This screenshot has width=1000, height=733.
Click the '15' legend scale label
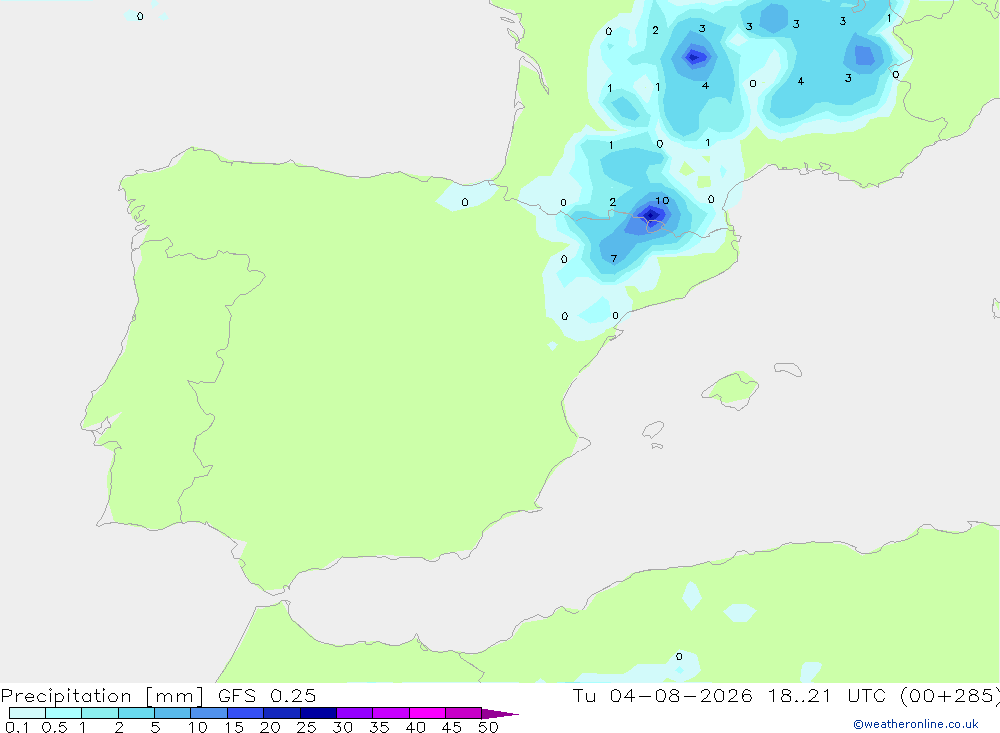pos(234,727)
